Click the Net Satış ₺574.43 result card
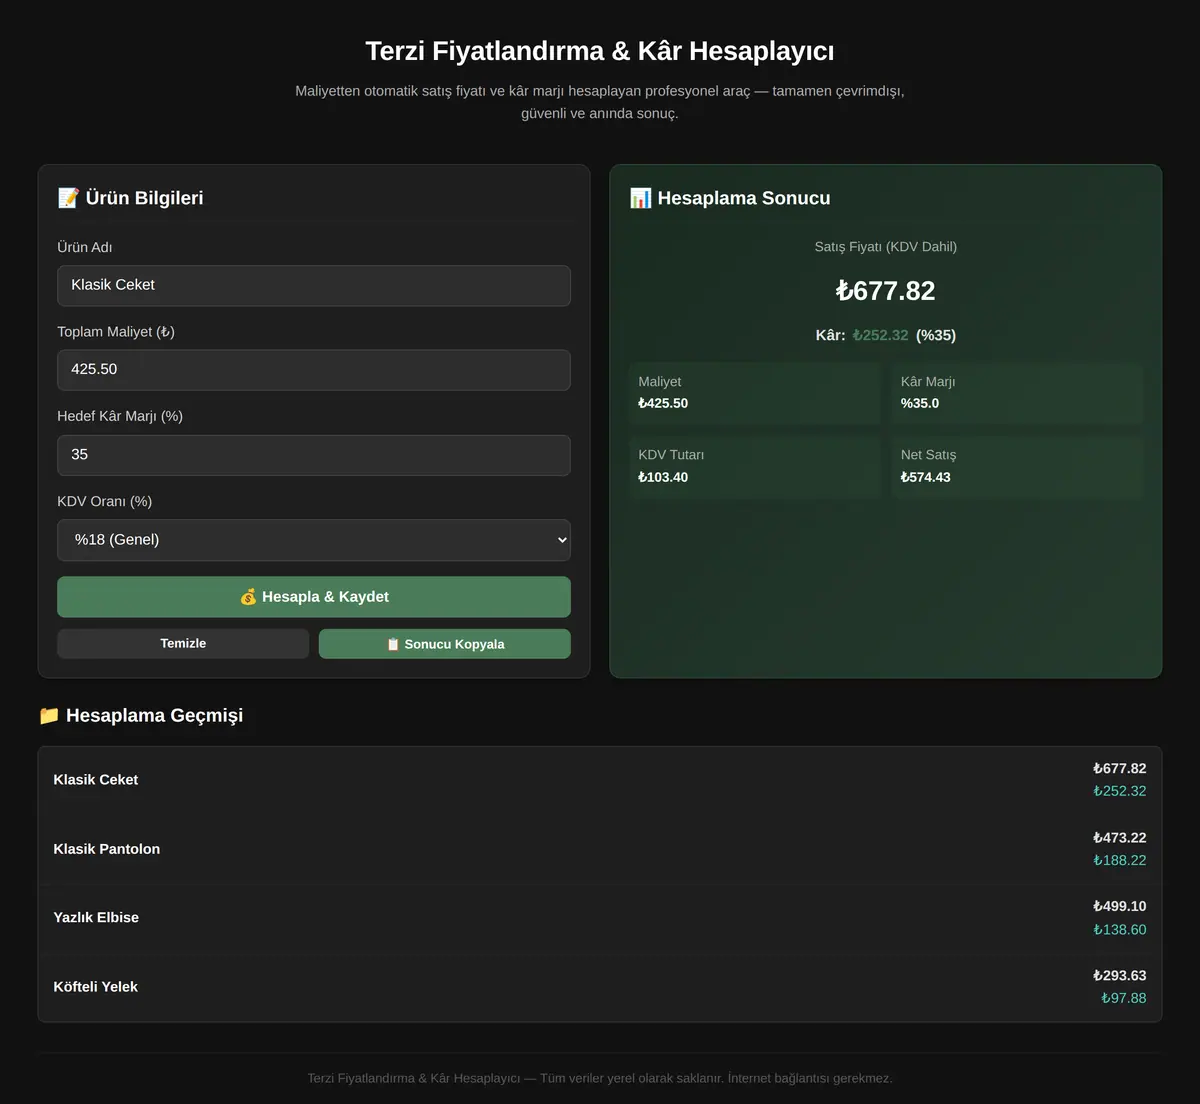This screenshot has width=1200, height=1104. [x=1017, y=467]
